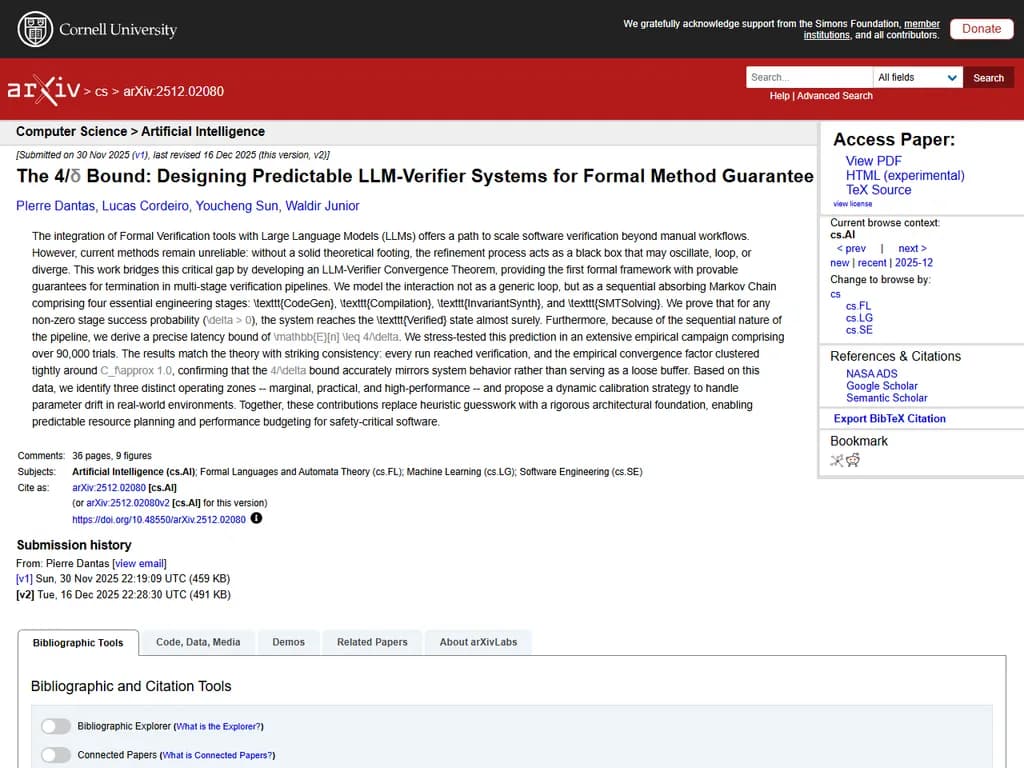
Task: Open the Demos tab
Action: [288, 642]
